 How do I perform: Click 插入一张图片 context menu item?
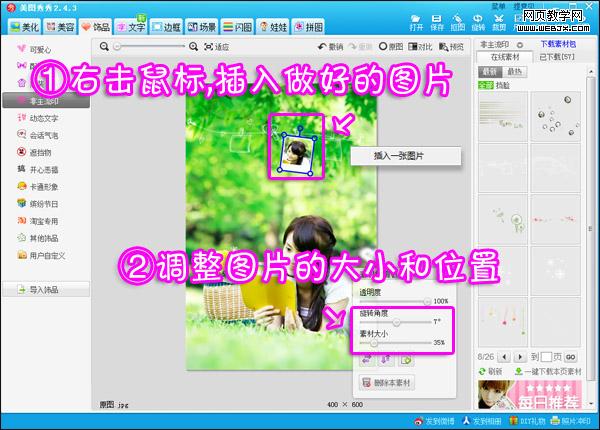[403, 156]
